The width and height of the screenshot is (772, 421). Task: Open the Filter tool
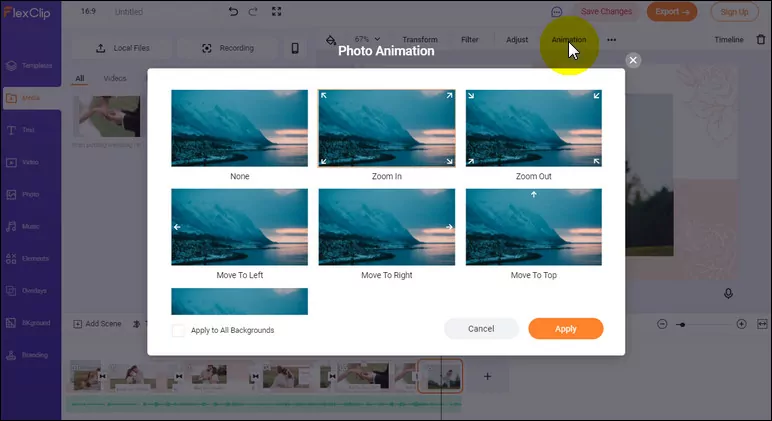[469, 39]
